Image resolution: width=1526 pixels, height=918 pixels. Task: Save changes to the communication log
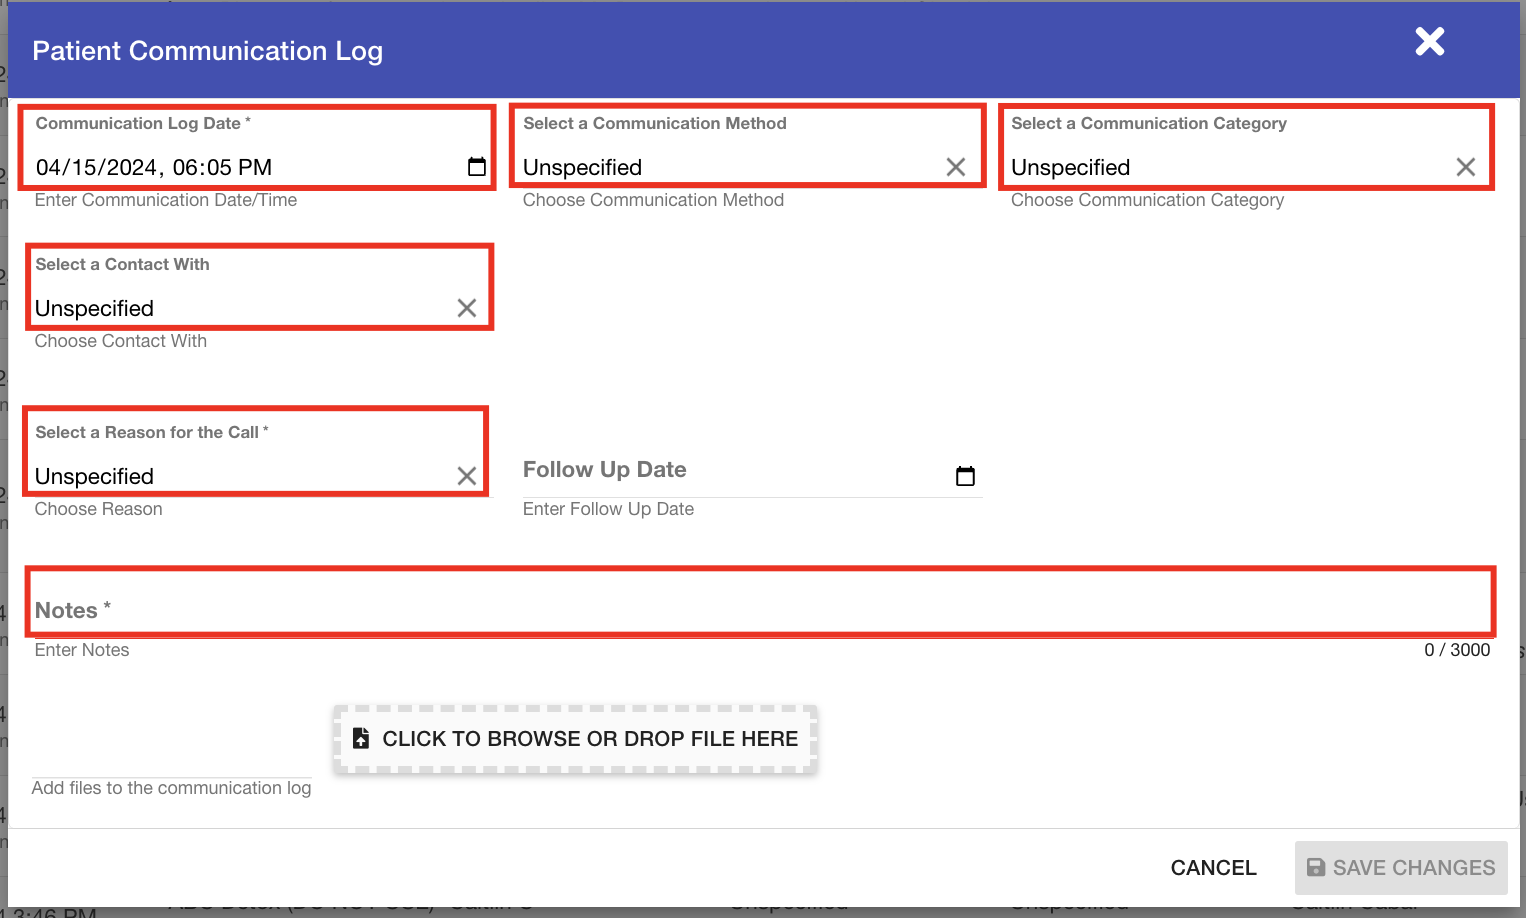1400,867
